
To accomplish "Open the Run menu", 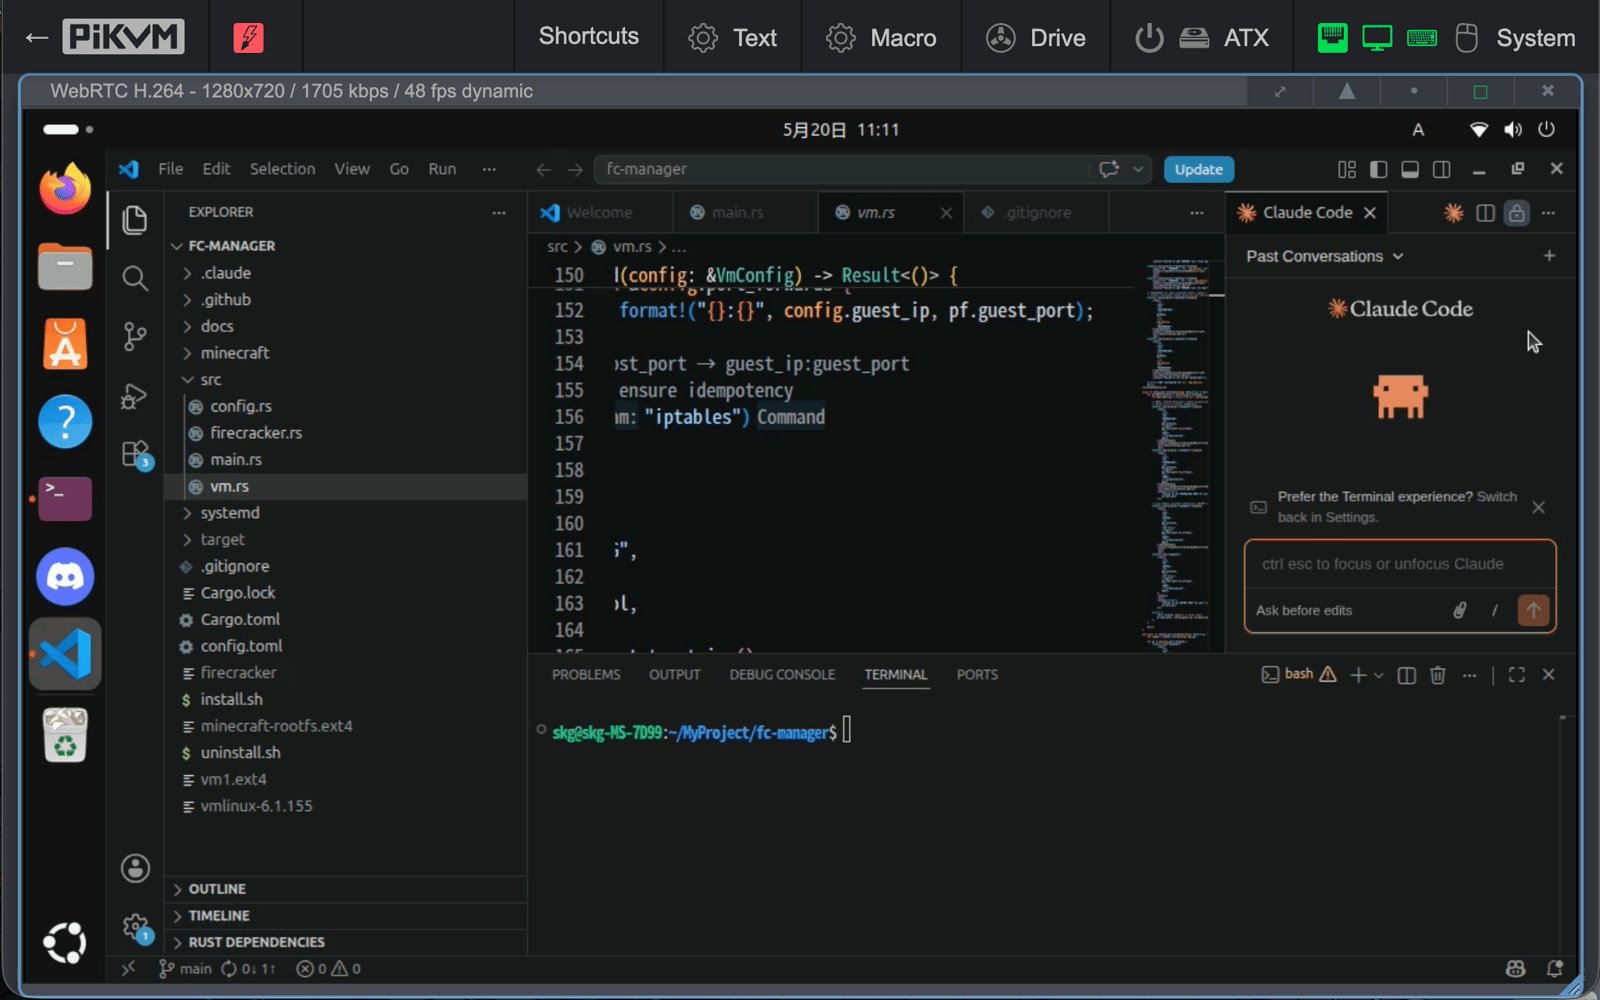I will tap(442, 169).
